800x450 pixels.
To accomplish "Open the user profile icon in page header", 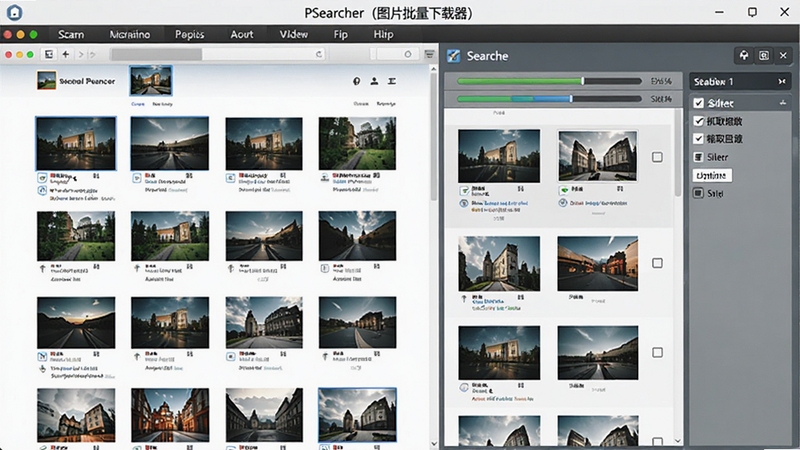I will coord(374,81).
